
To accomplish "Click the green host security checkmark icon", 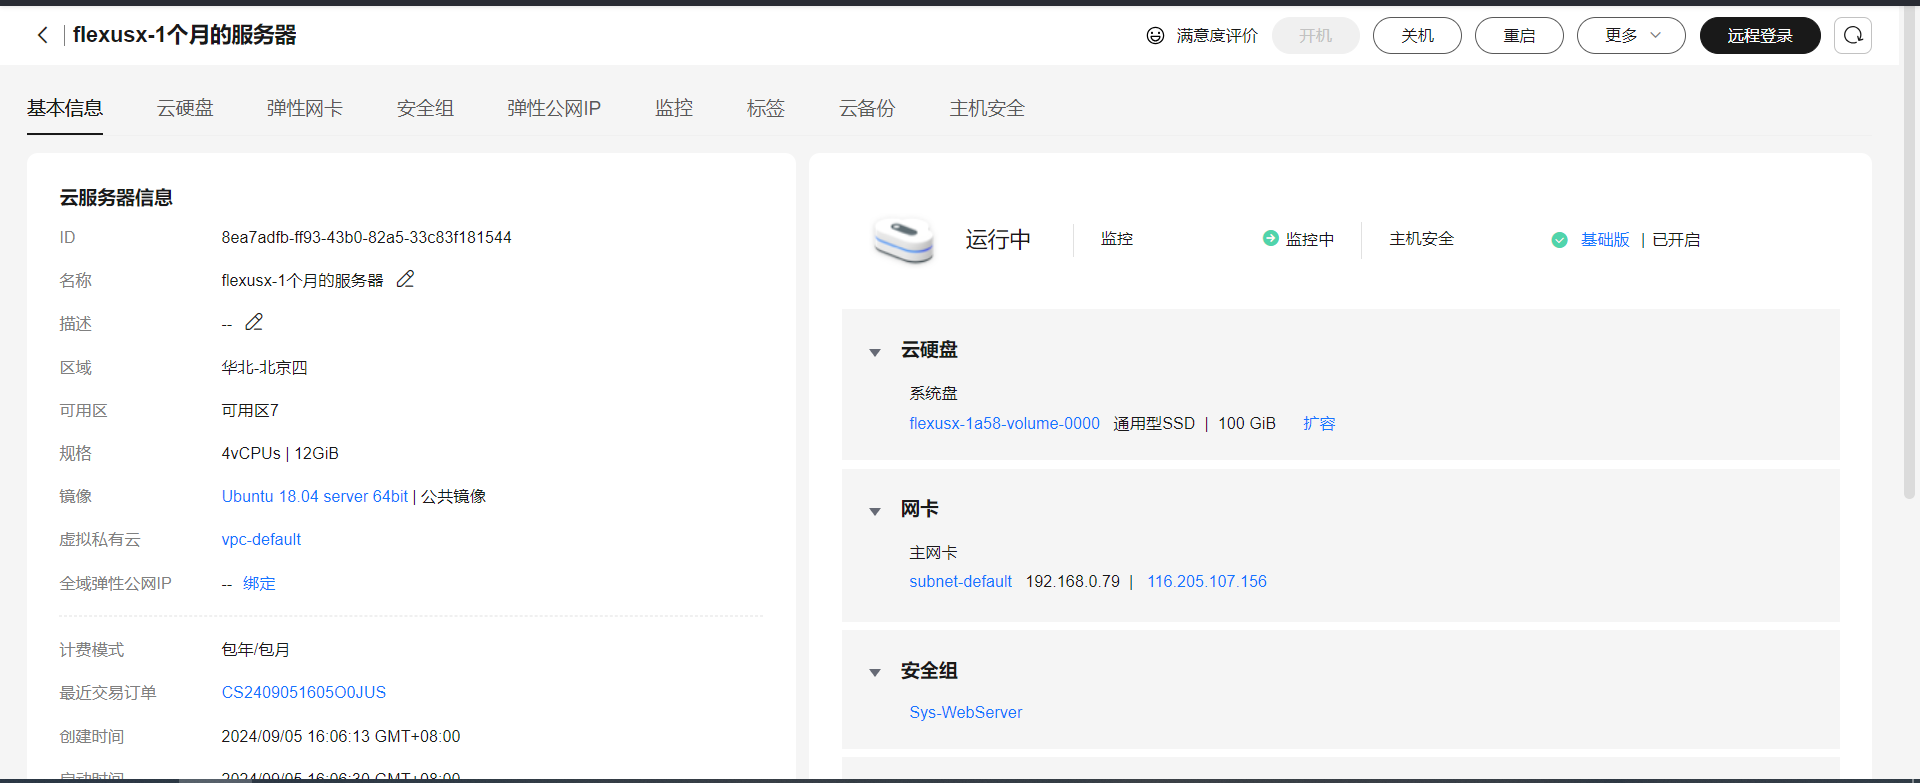I will click(x=1559, y=240).
